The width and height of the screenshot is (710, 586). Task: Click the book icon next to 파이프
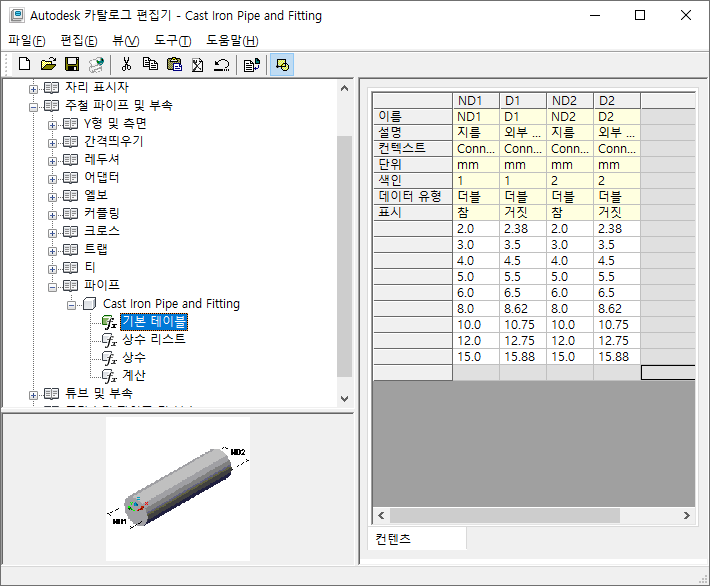point(70,286)
